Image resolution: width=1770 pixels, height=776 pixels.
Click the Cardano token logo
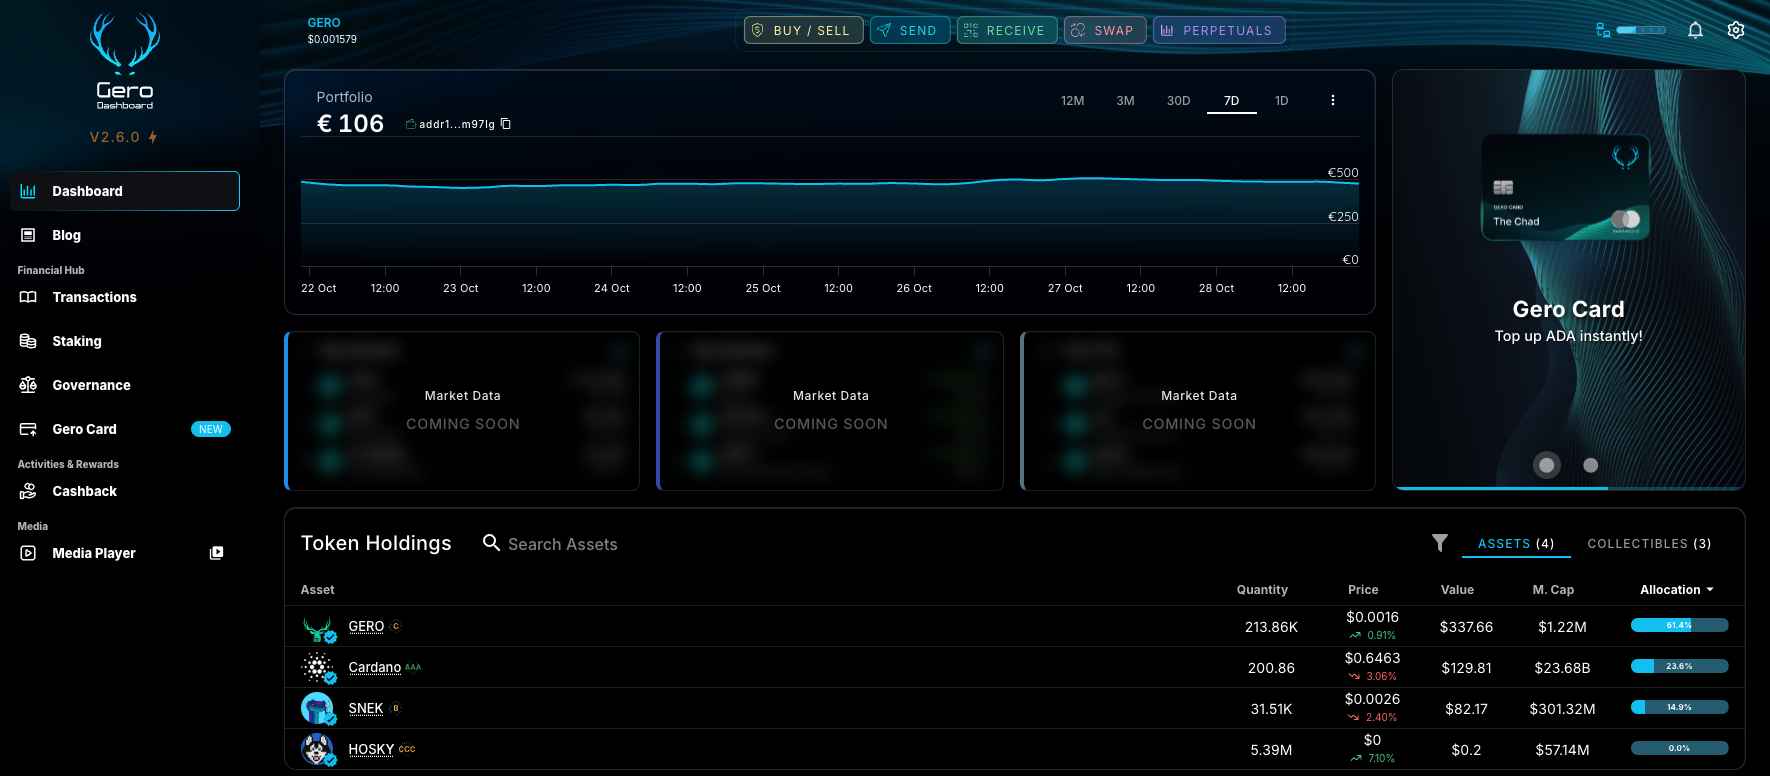[x=318, y=667]
